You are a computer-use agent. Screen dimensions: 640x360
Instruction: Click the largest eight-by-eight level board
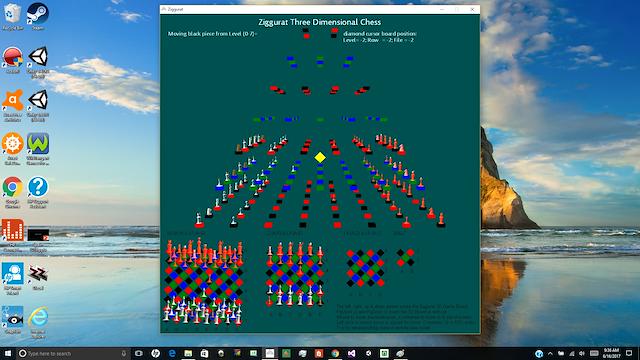[x=203, y=282]
